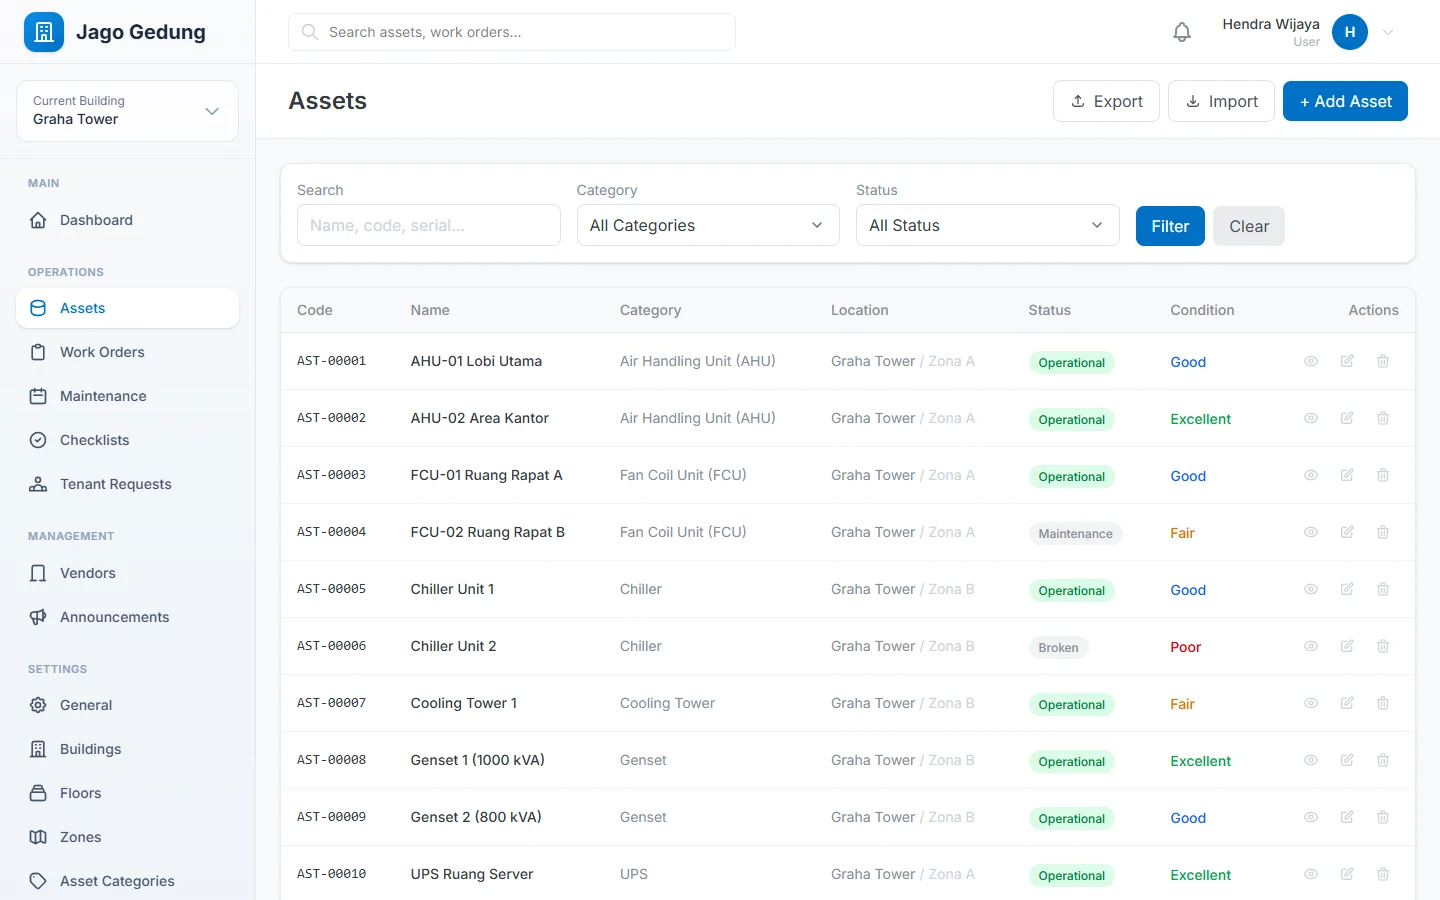Open the Current Building selector

click(127, 111)
